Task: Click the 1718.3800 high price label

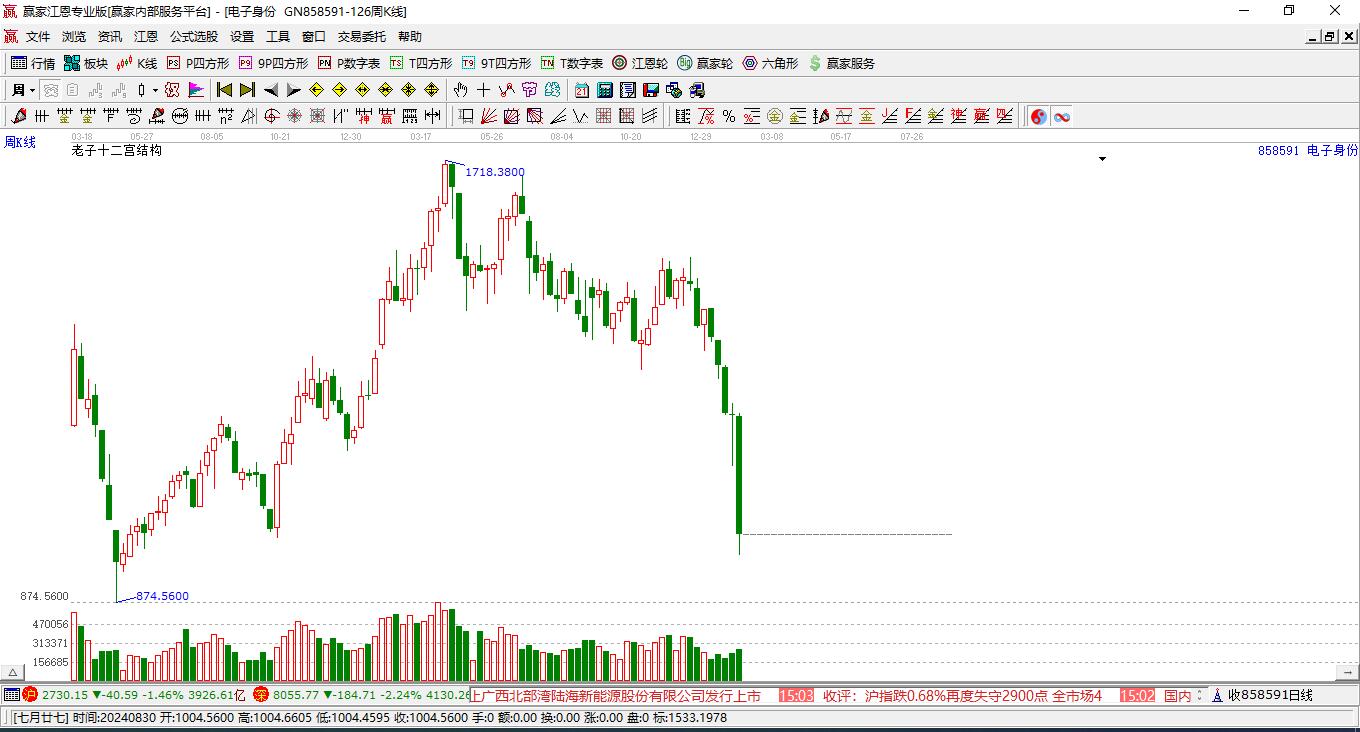Action: pos(495,172)
